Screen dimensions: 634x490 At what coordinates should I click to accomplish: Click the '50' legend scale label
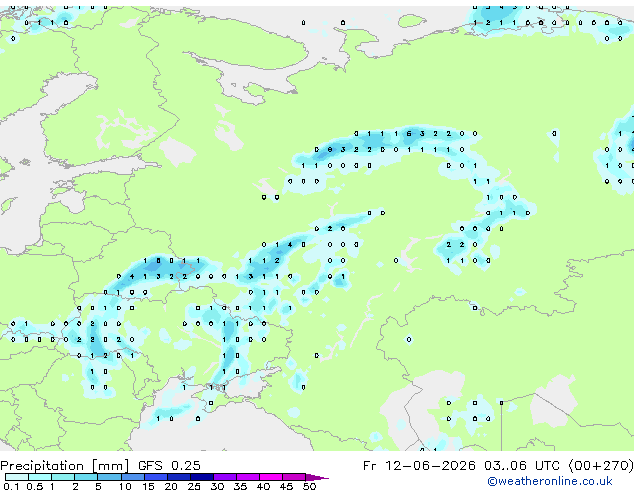click(310, 486)
